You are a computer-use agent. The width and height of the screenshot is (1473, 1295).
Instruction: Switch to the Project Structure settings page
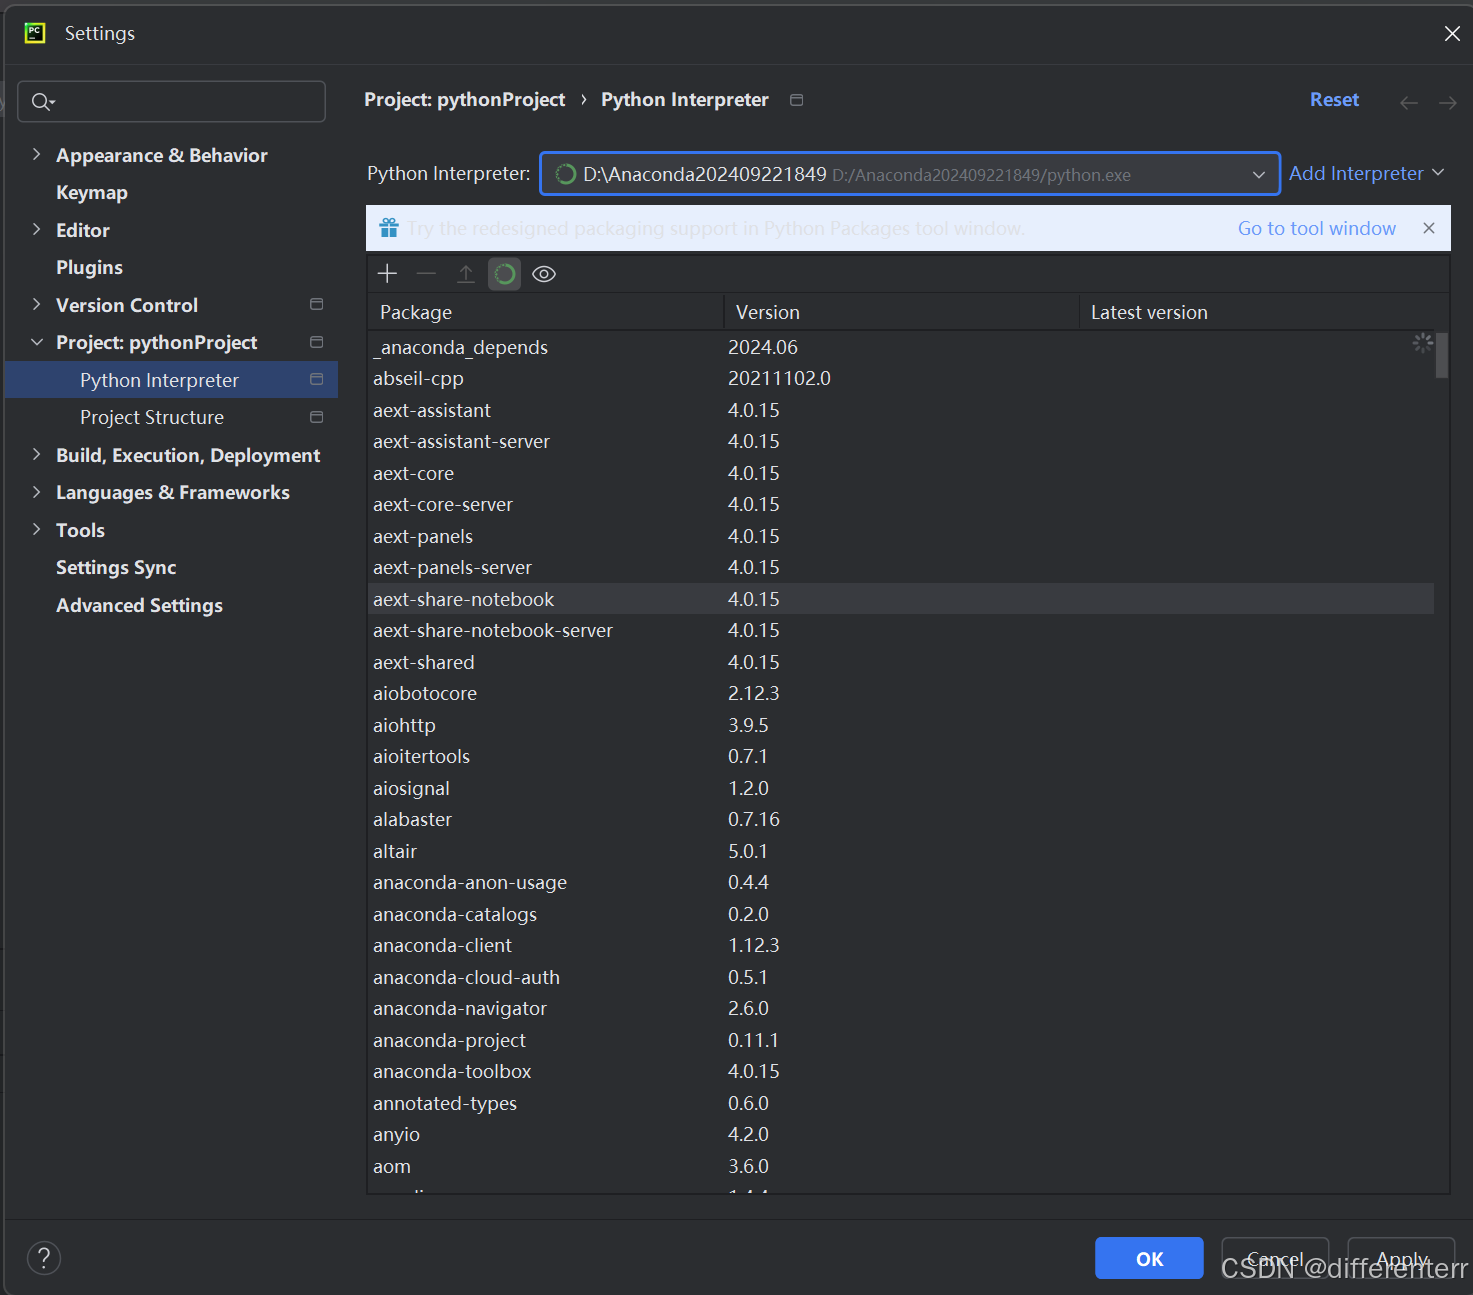(151, 417)
